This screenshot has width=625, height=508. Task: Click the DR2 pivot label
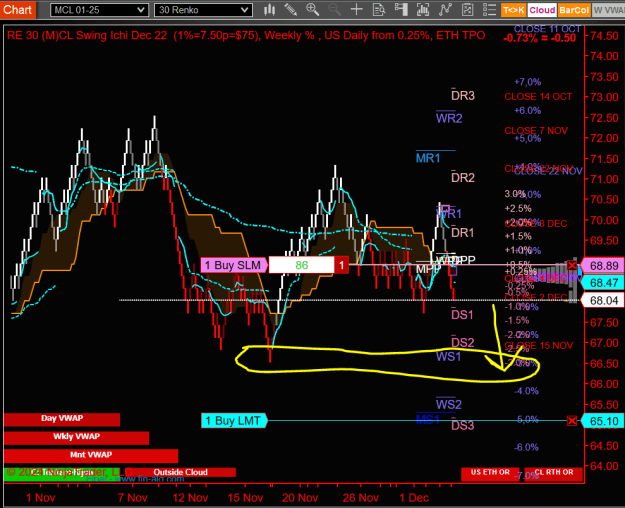point(463,177)
